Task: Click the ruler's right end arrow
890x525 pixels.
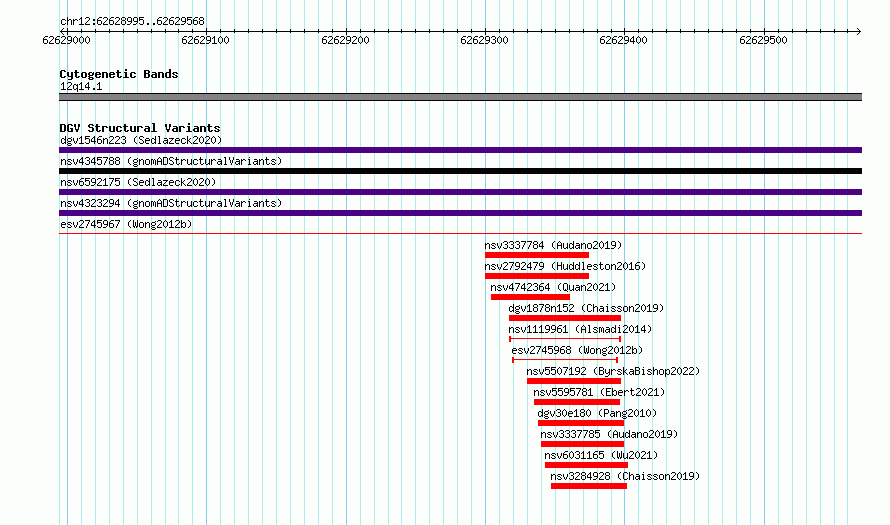Action: [x=858, y=31]
